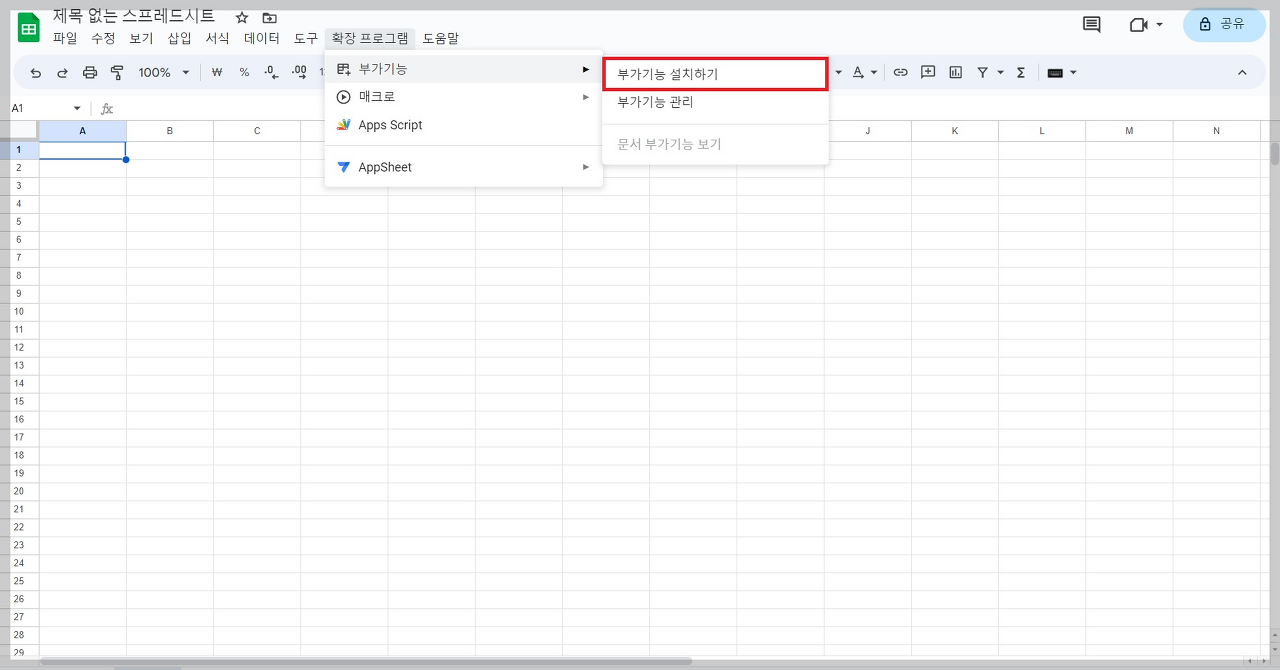Click the print icon in toolbar
The height and width of the screenshot is (670, 1280).
click(90, 73)
